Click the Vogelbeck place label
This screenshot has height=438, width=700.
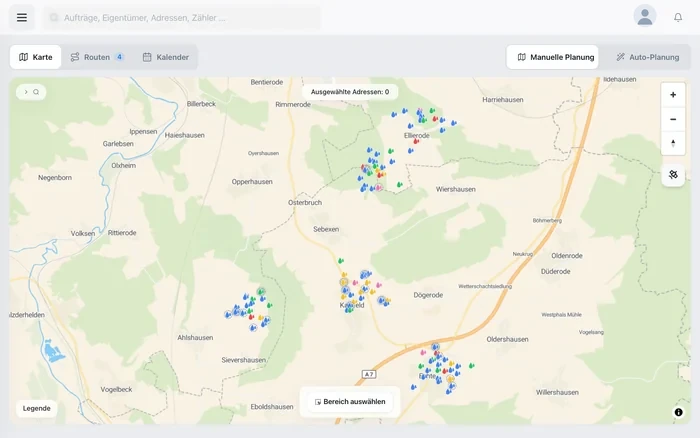[116, 389]
